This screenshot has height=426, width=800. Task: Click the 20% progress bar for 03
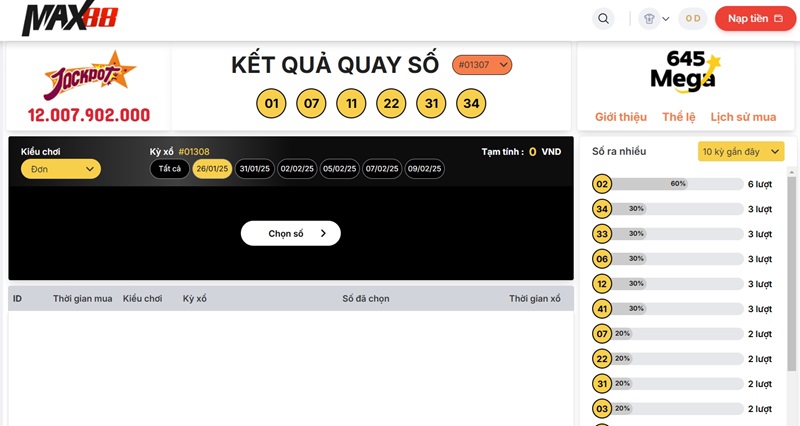pyautogui.click(x=677, y=409)
